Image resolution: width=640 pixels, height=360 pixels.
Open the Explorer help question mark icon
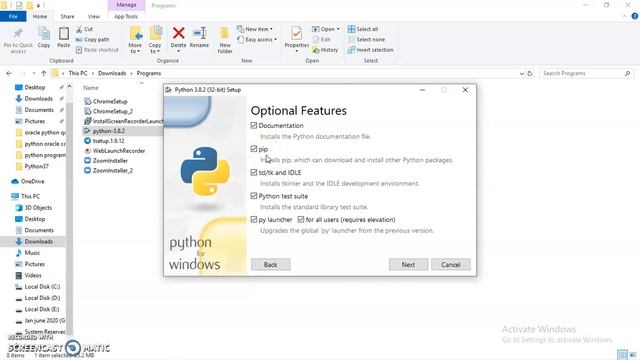pos(634,16)
